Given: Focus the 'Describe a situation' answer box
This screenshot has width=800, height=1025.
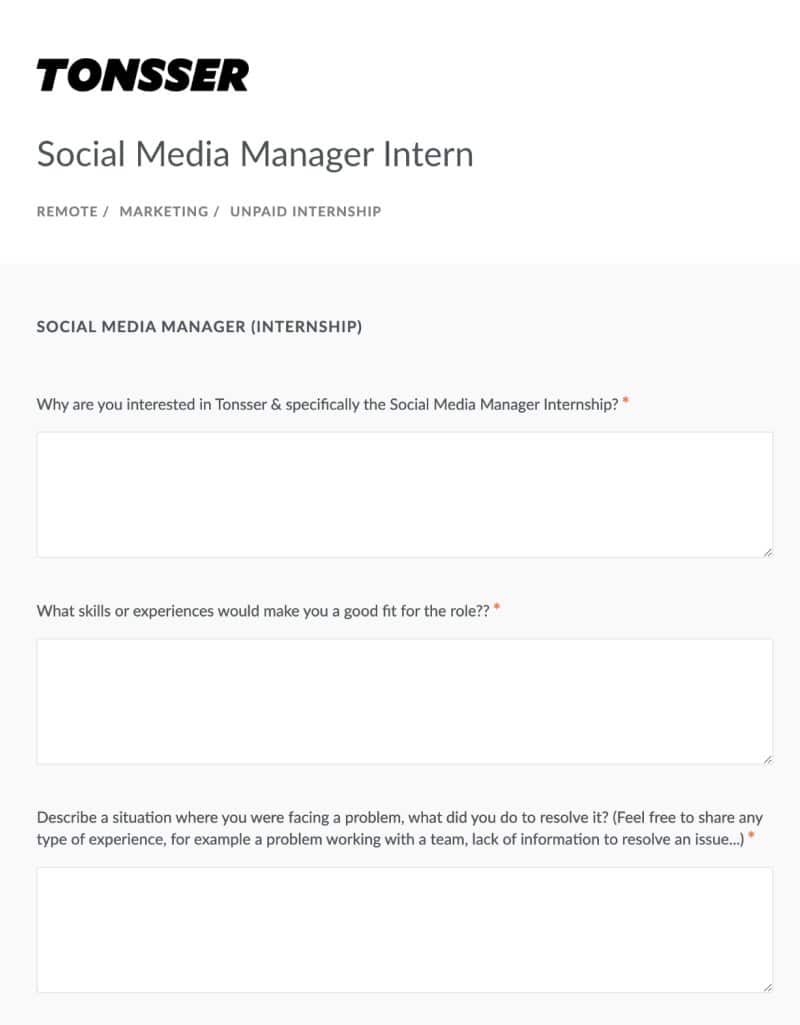Looking at the screenshot, I should 405,930.
